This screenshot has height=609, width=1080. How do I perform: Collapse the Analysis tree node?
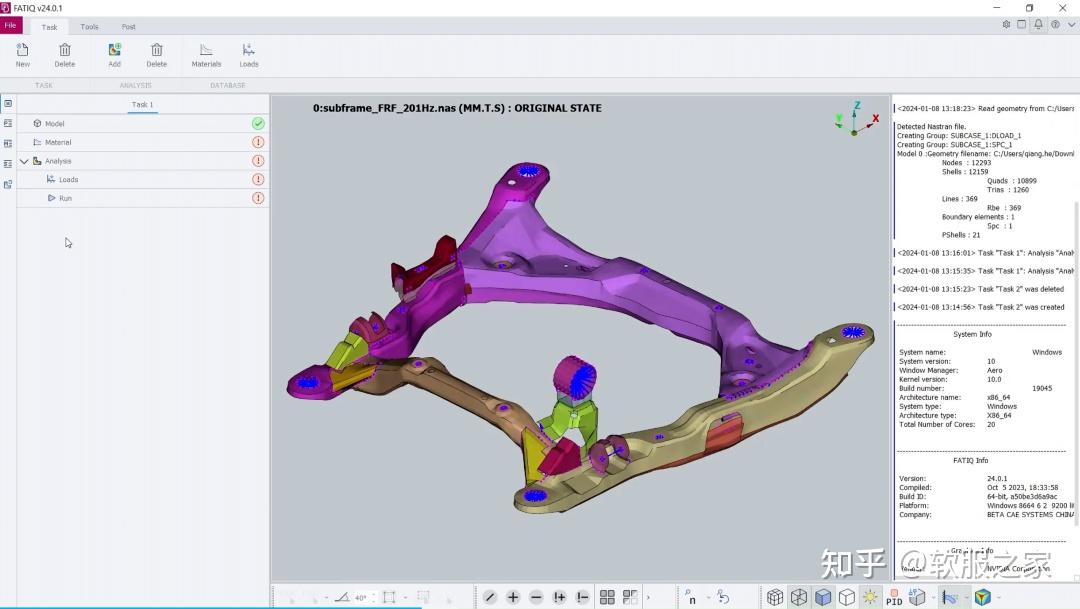click(x=25, y=161)
